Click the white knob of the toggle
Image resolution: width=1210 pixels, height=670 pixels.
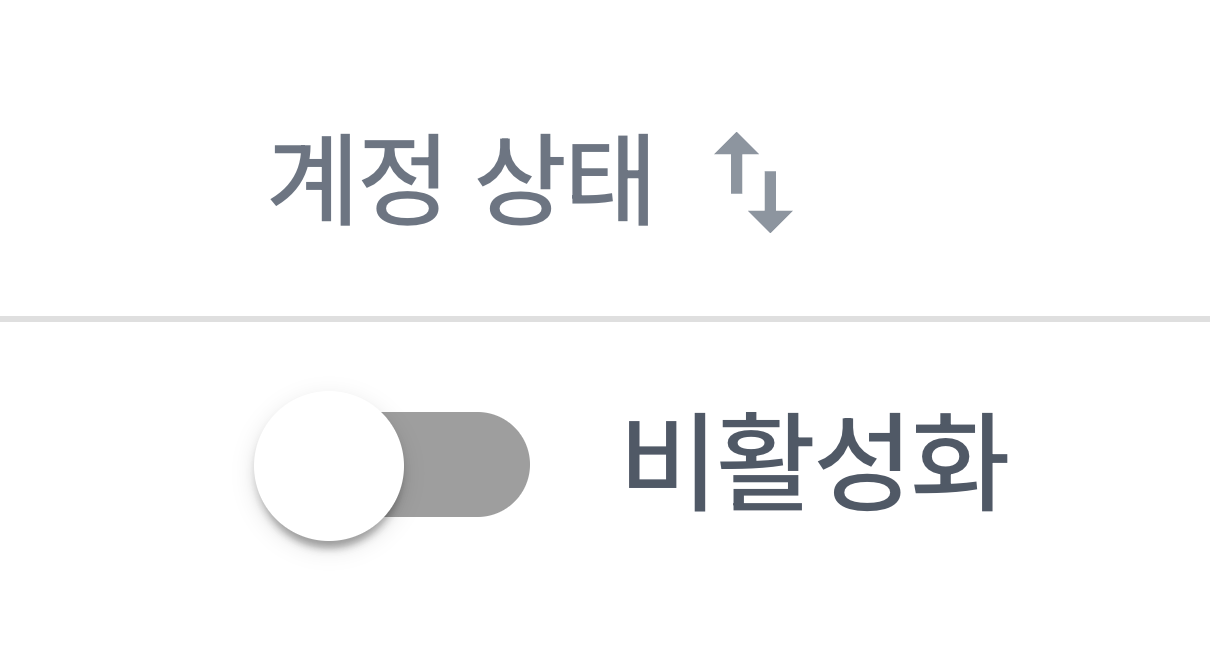click(329, 466)
